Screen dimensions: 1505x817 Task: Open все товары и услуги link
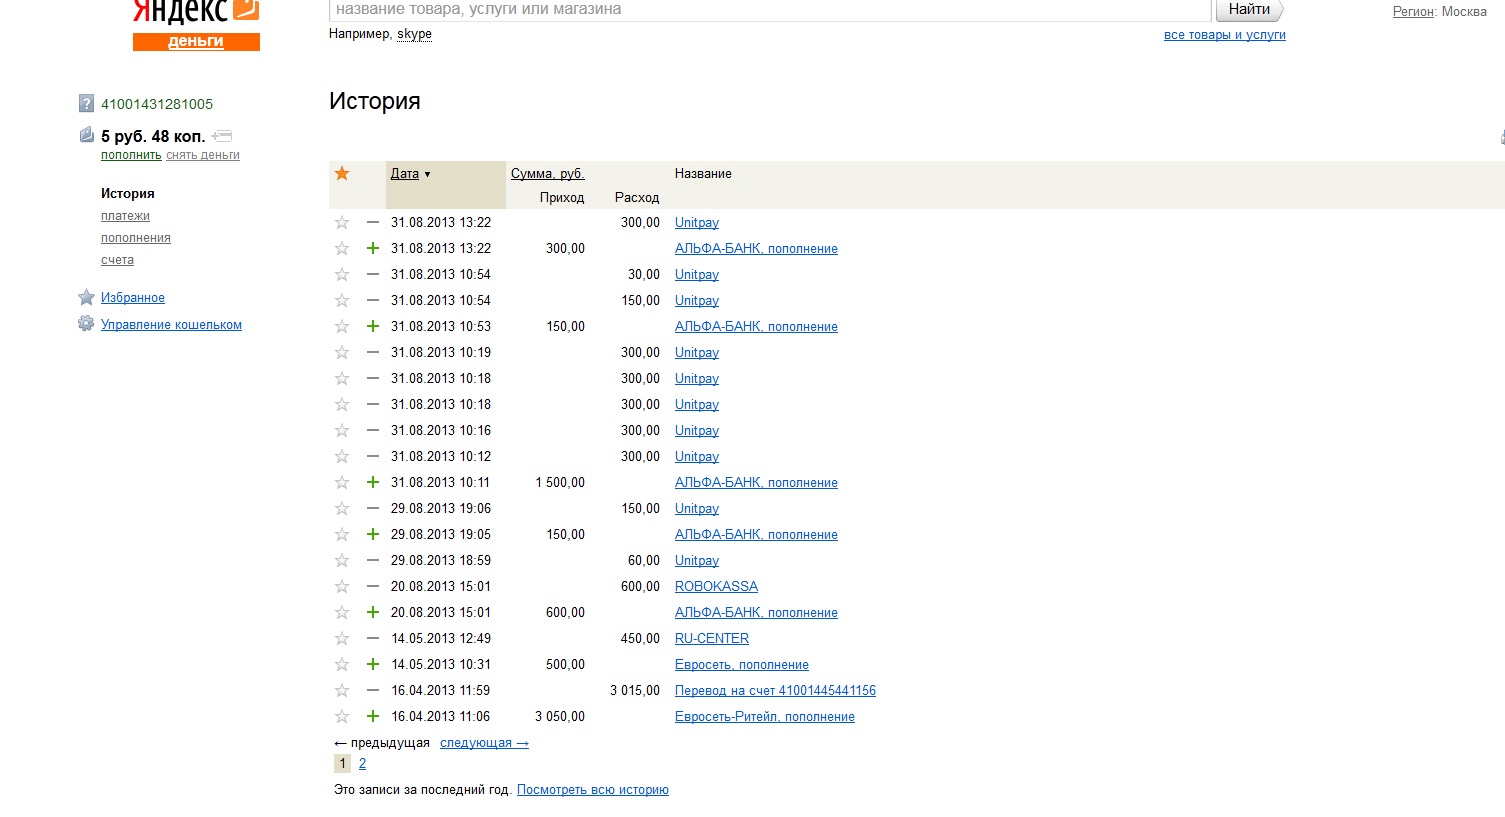(1225, 35)
